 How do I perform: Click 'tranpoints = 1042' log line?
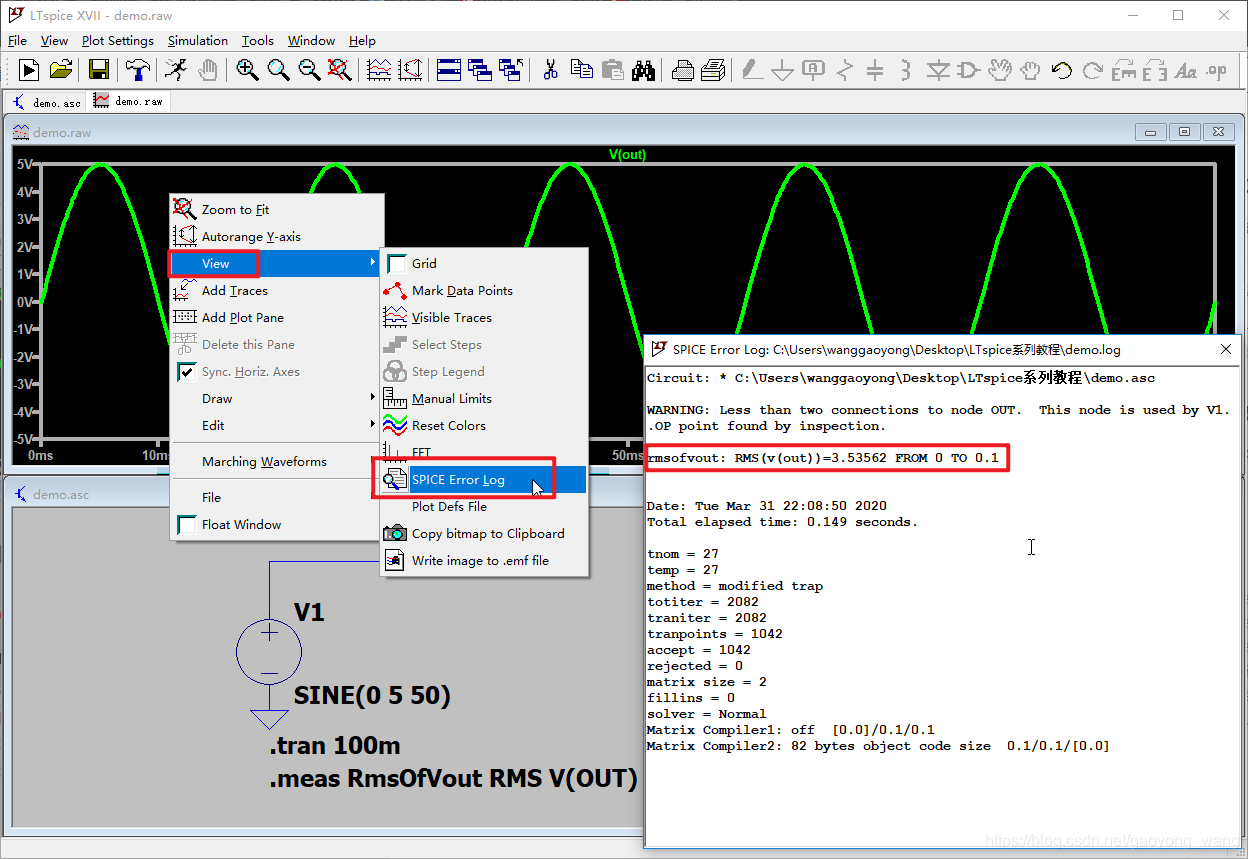tap(715, 634)
